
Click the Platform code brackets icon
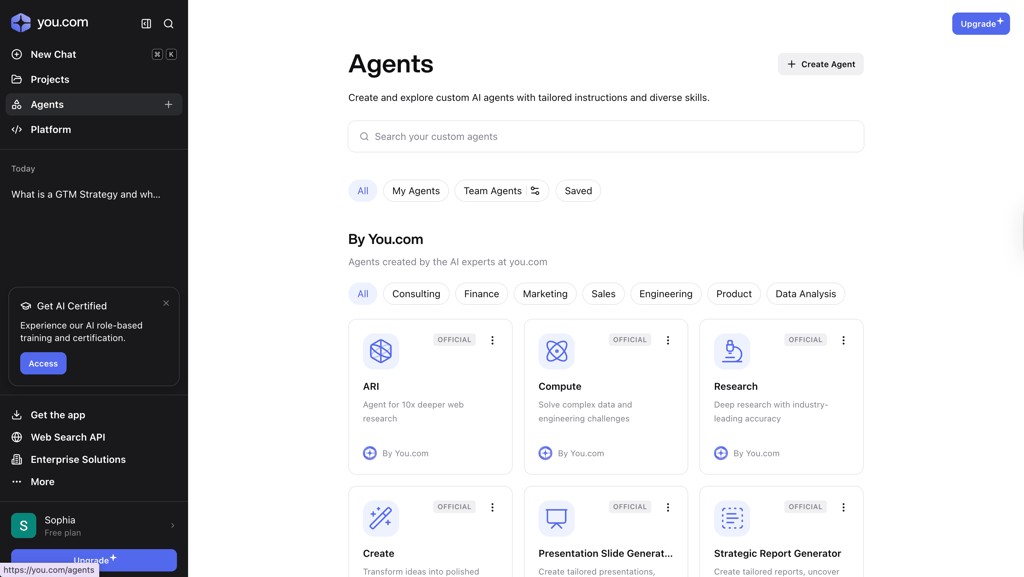pyautogui.click(x=17, y=129)
